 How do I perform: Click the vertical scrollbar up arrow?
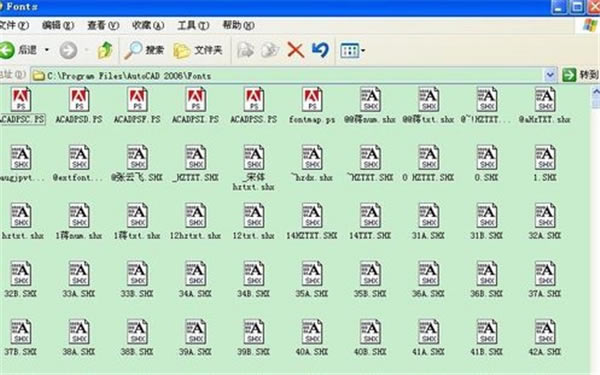(595, 92)
